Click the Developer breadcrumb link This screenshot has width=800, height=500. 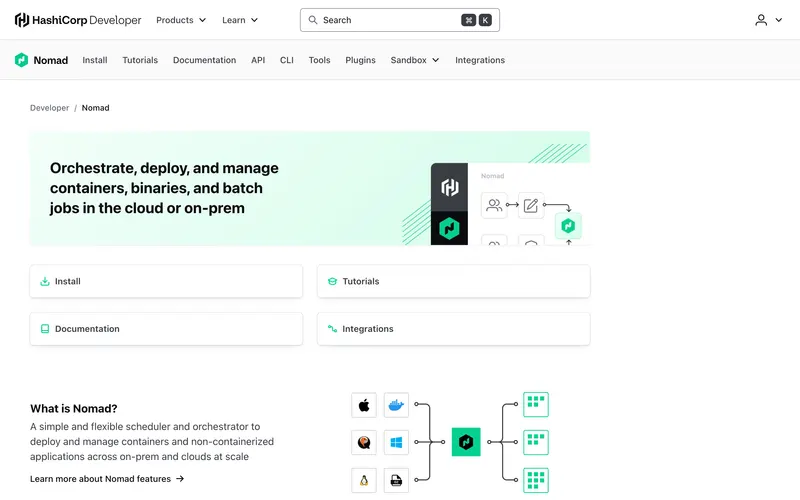[49, 108]
